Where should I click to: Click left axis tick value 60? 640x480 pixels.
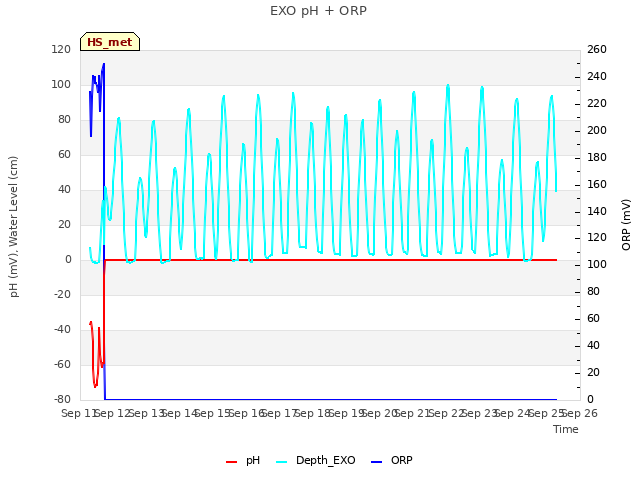[x=64, y=154]
